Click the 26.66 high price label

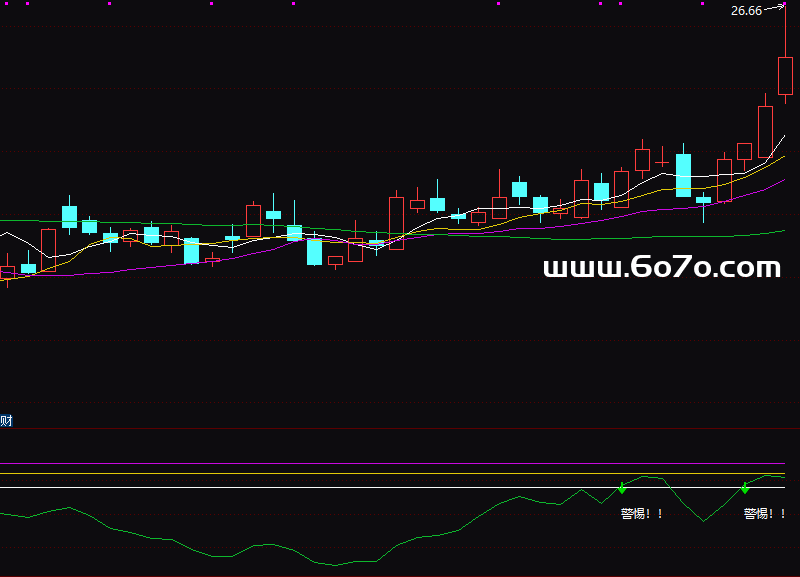pos(746,11)
